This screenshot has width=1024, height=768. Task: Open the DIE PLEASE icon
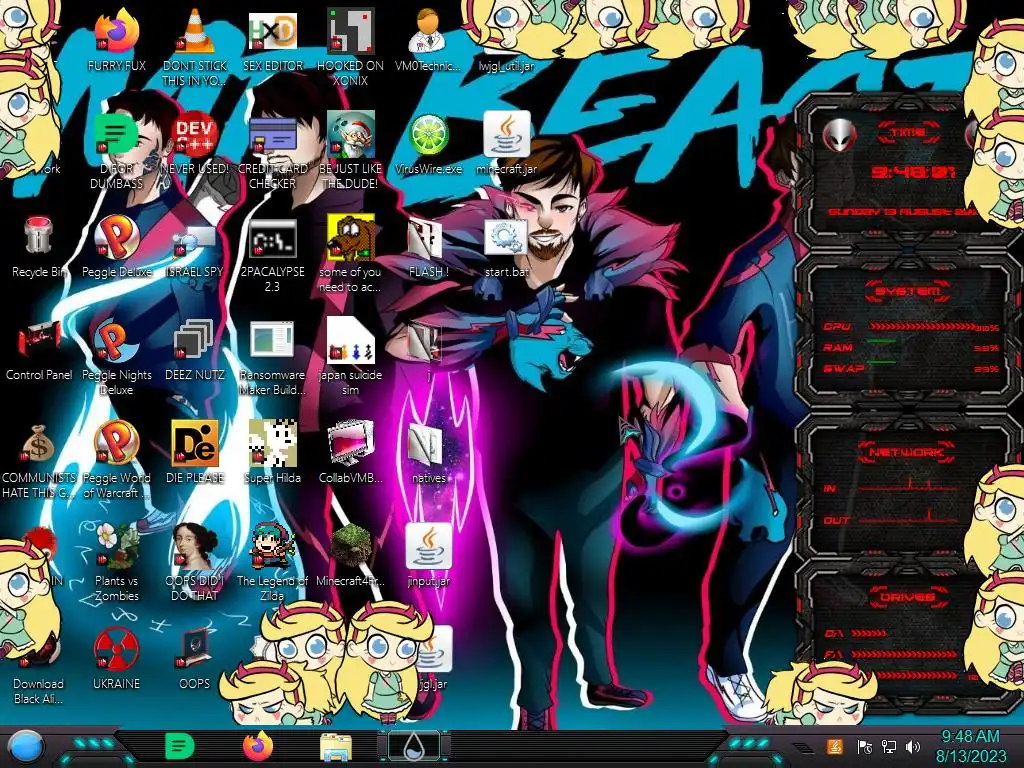pos(195,443)
